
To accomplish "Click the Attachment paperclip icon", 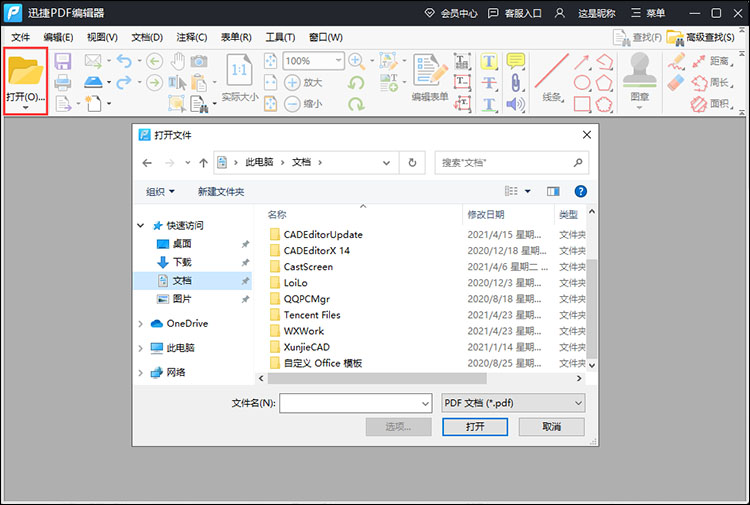I will pyautogui.click(x=516, y=82).
